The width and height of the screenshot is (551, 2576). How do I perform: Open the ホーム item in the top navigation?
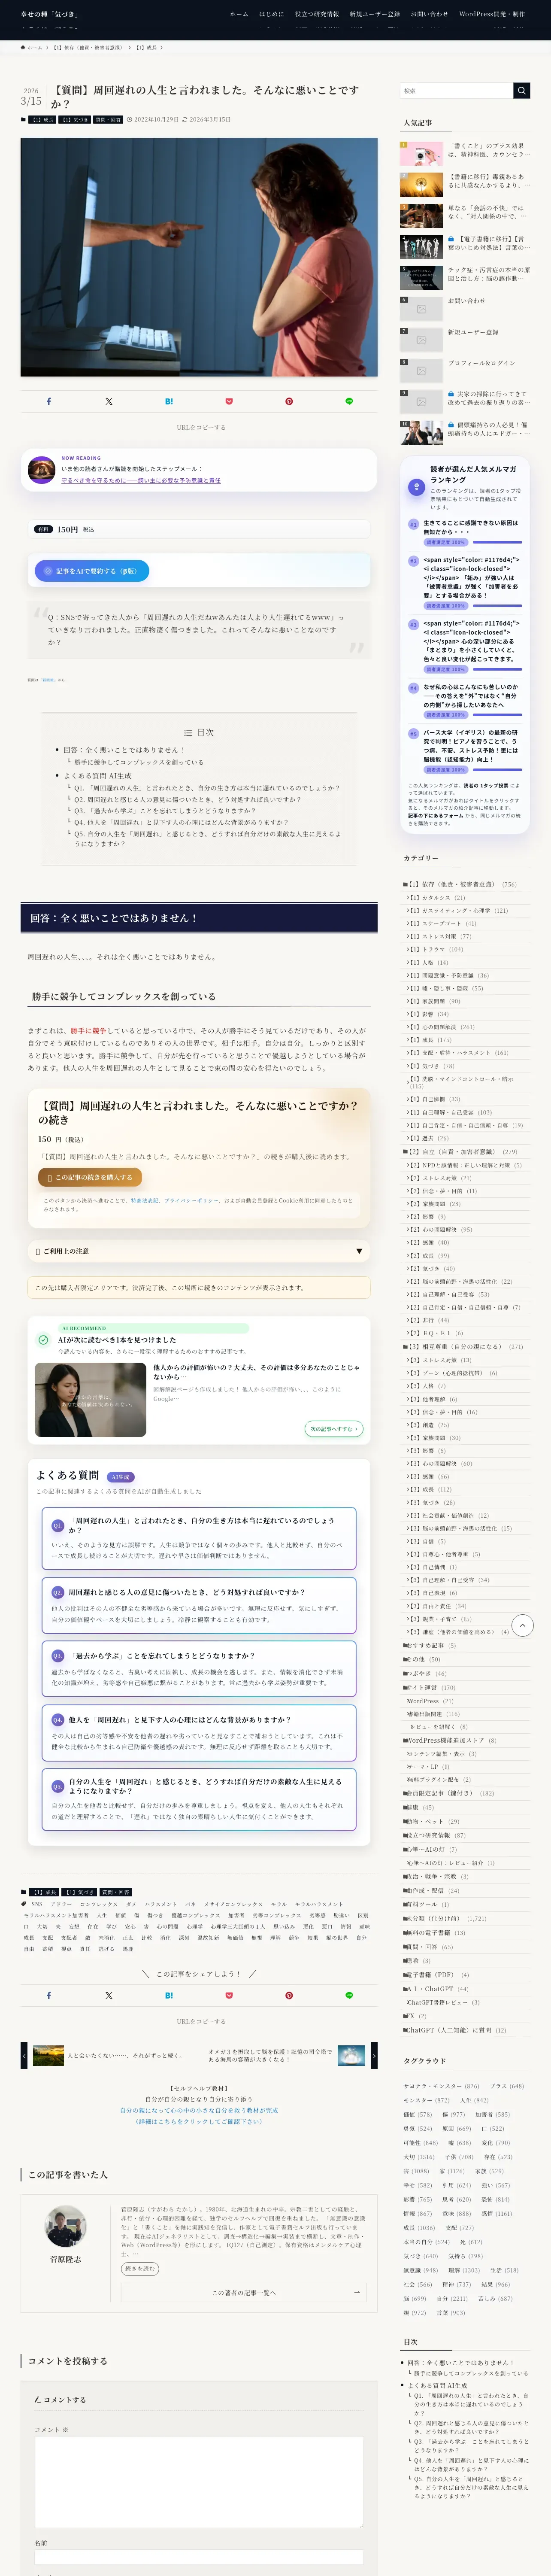tap(239, 14)
